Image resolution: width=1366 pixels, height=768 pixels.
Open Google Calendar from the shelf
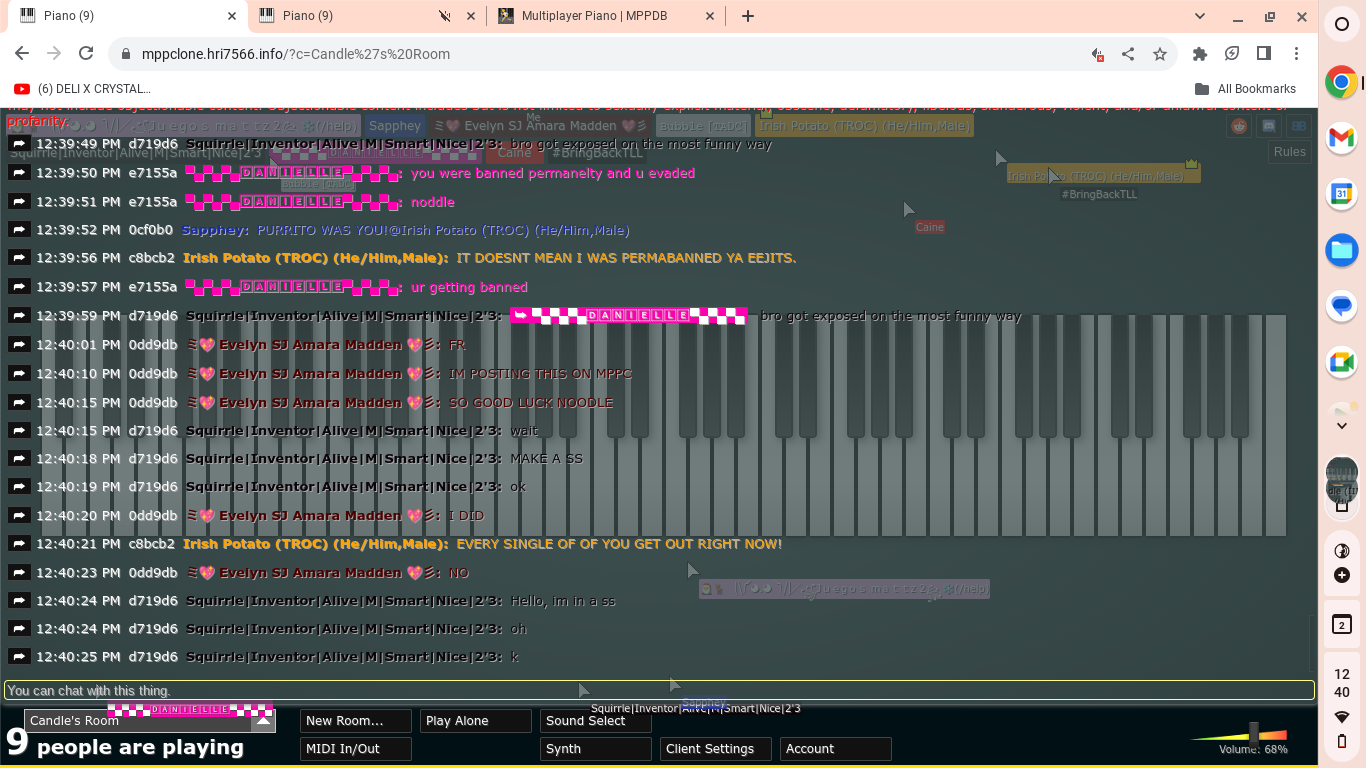coord(1342,194)
